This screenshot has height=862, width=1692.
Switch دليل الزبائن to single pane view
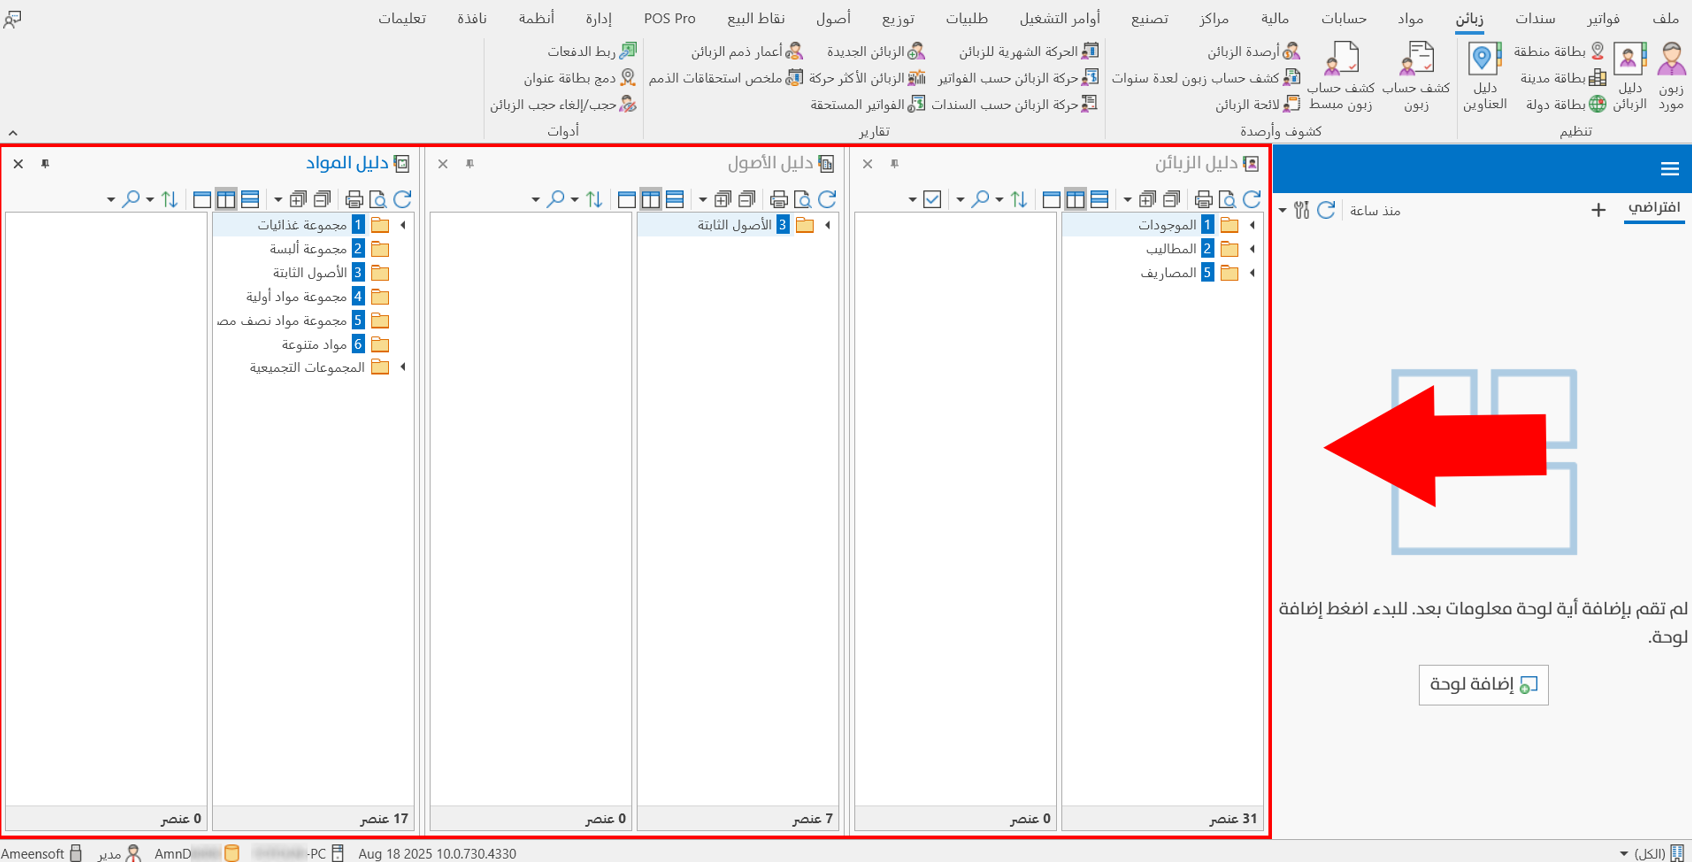(x=1052, y=199)
